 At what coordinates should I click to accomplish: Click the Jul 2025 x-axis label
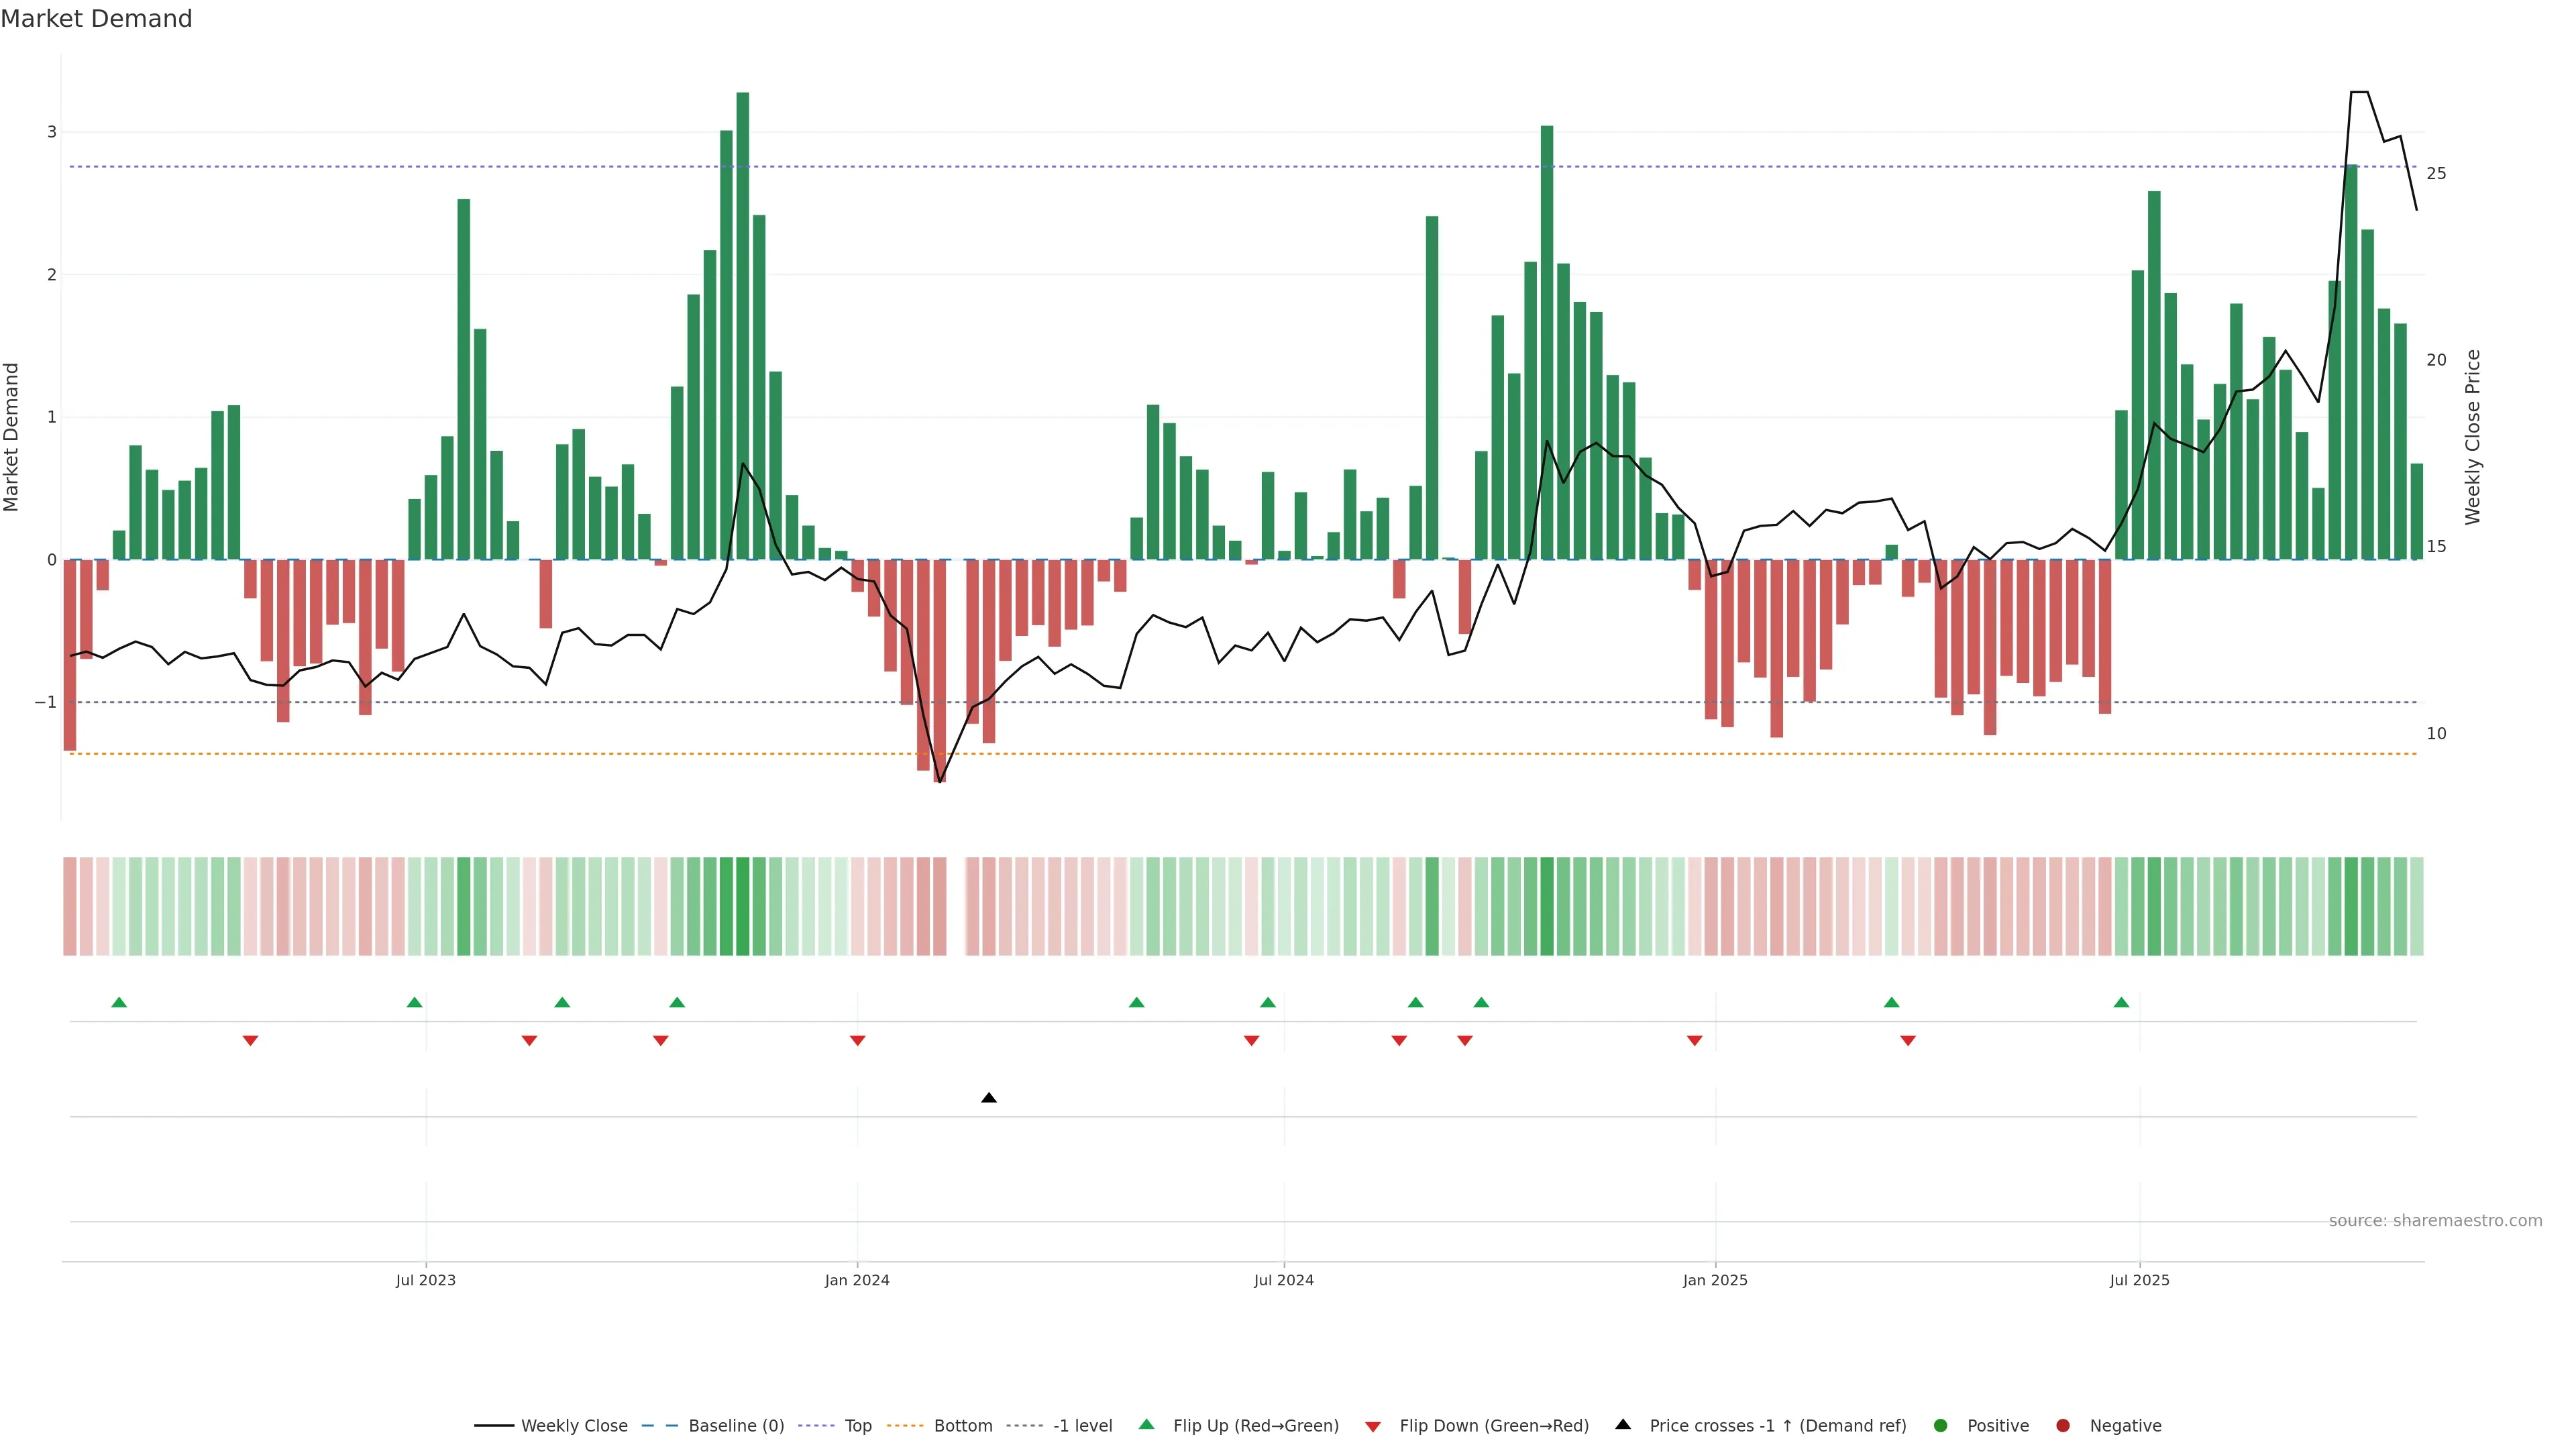click(x=2139, y=1280)
